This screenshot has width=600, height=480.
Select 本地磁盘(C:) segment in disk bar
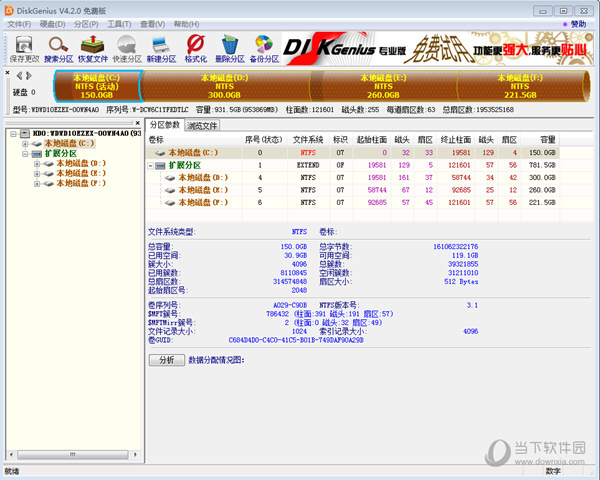pos(98,86)
